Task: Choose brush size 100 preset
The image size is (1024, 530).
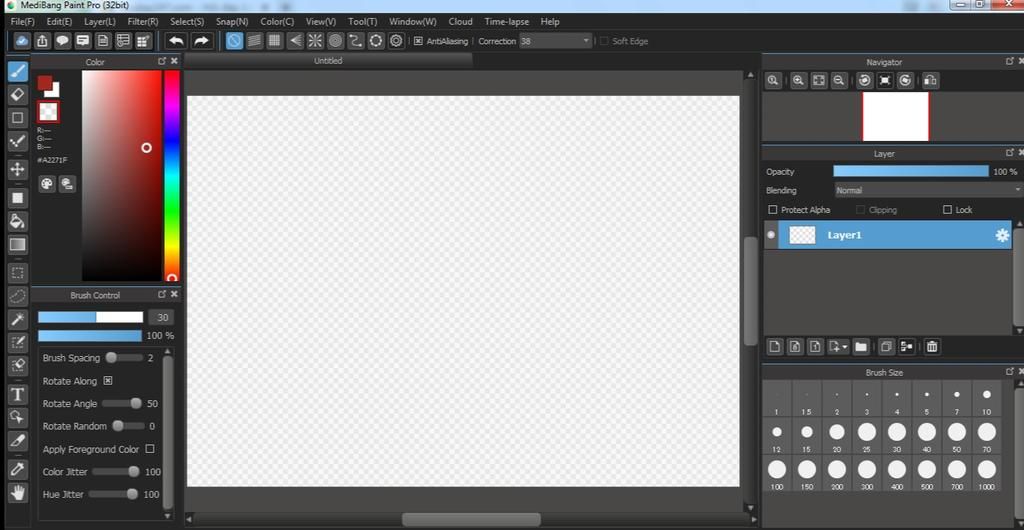Action: (776, 474)
